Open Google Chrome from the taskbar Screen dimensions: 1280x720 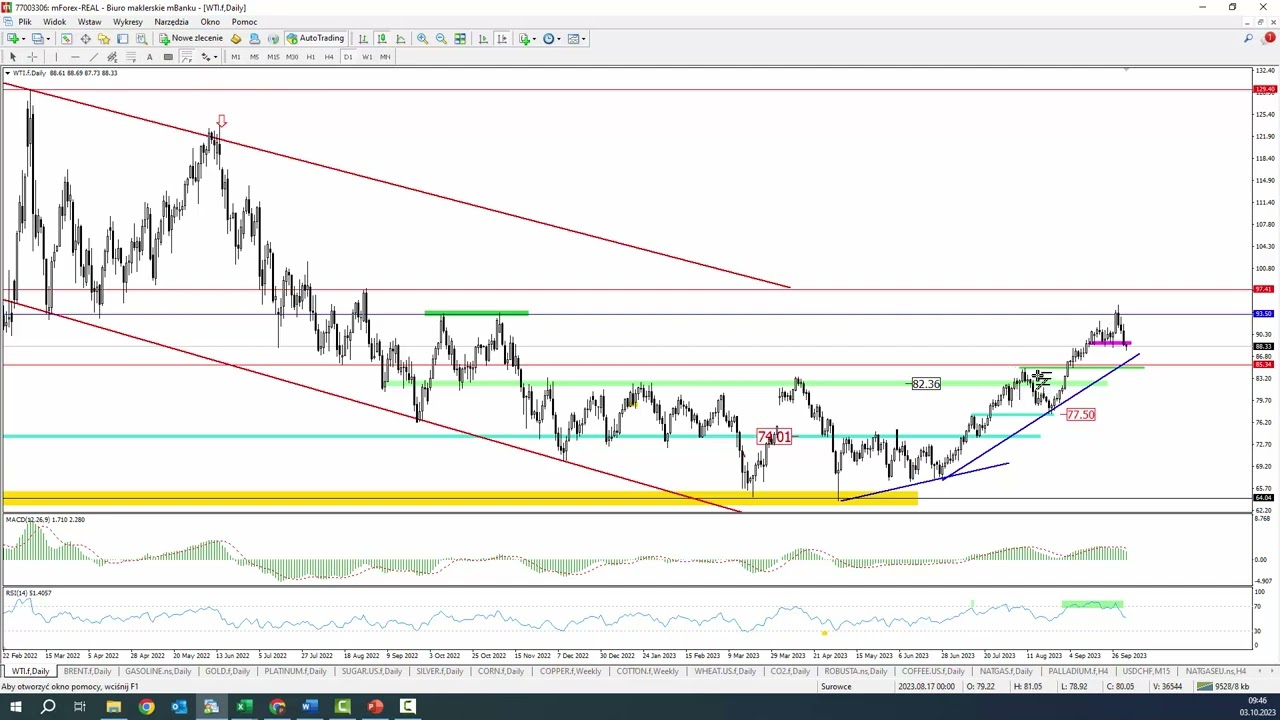[x=146, y=707]
